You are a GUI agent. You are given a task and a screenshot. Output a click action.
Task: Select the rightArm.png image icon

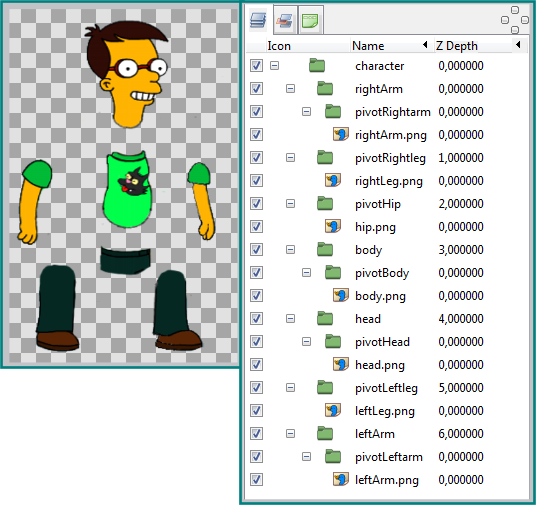tap(341, 134)
